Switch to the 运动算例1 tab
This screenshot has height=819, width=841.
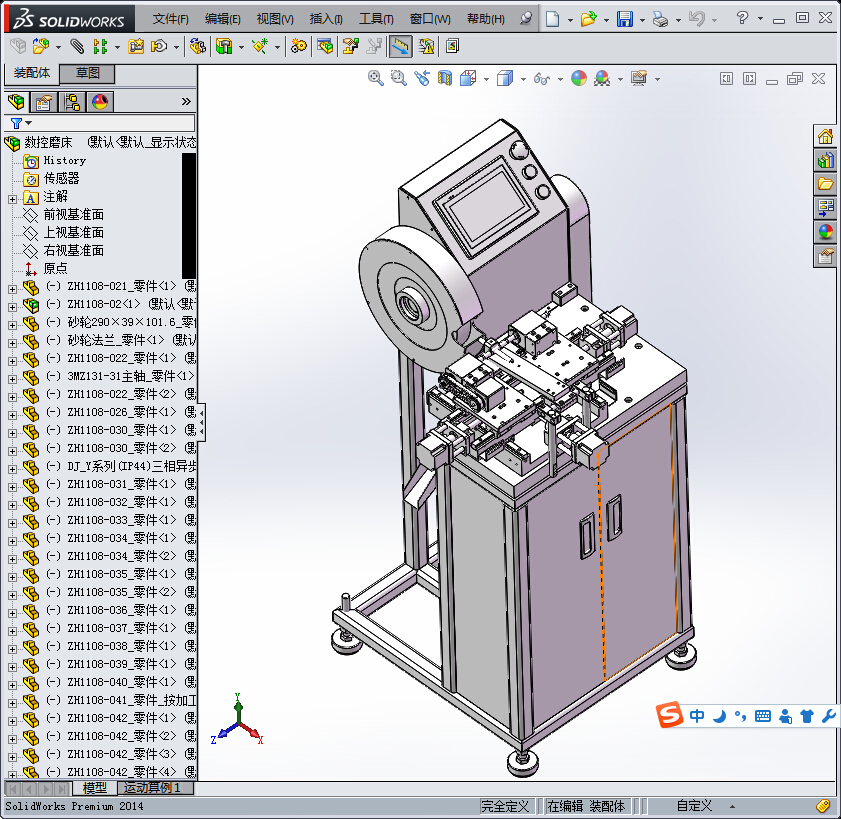click(x=155, y=788)
